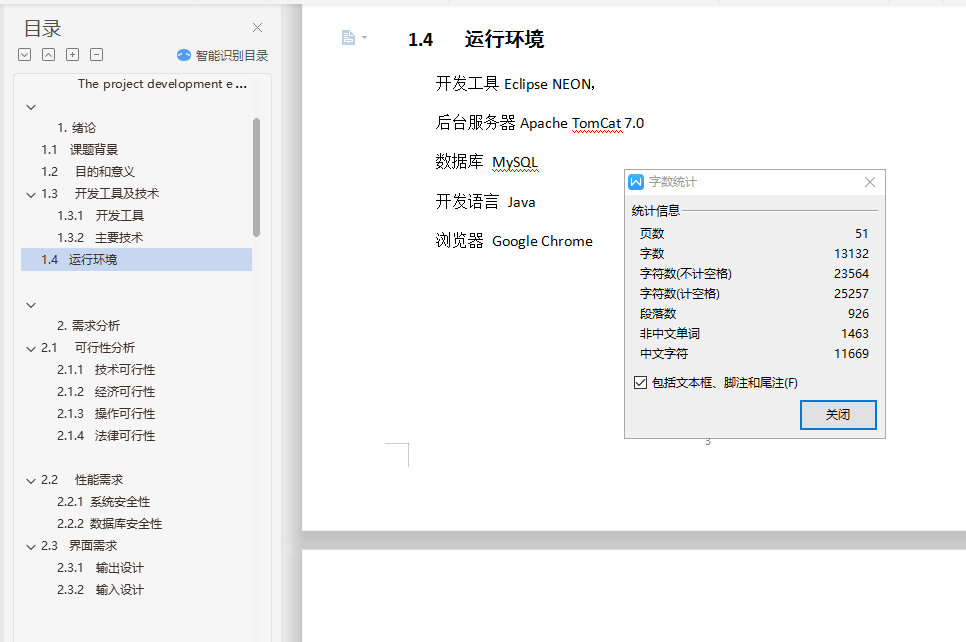Open heading 2.3 界面需求
966x642 pixels.
point(79,546)
